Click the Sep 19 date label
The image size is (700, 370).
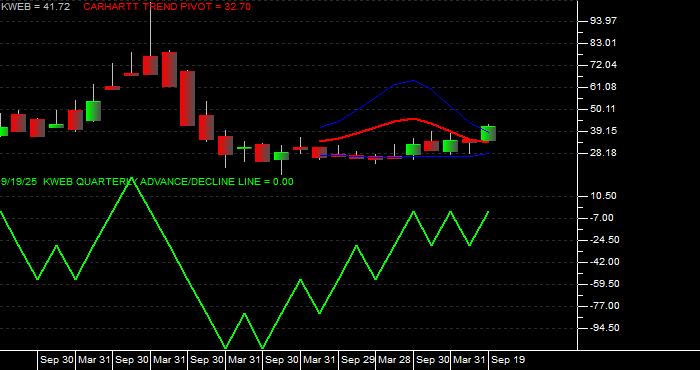508,360
